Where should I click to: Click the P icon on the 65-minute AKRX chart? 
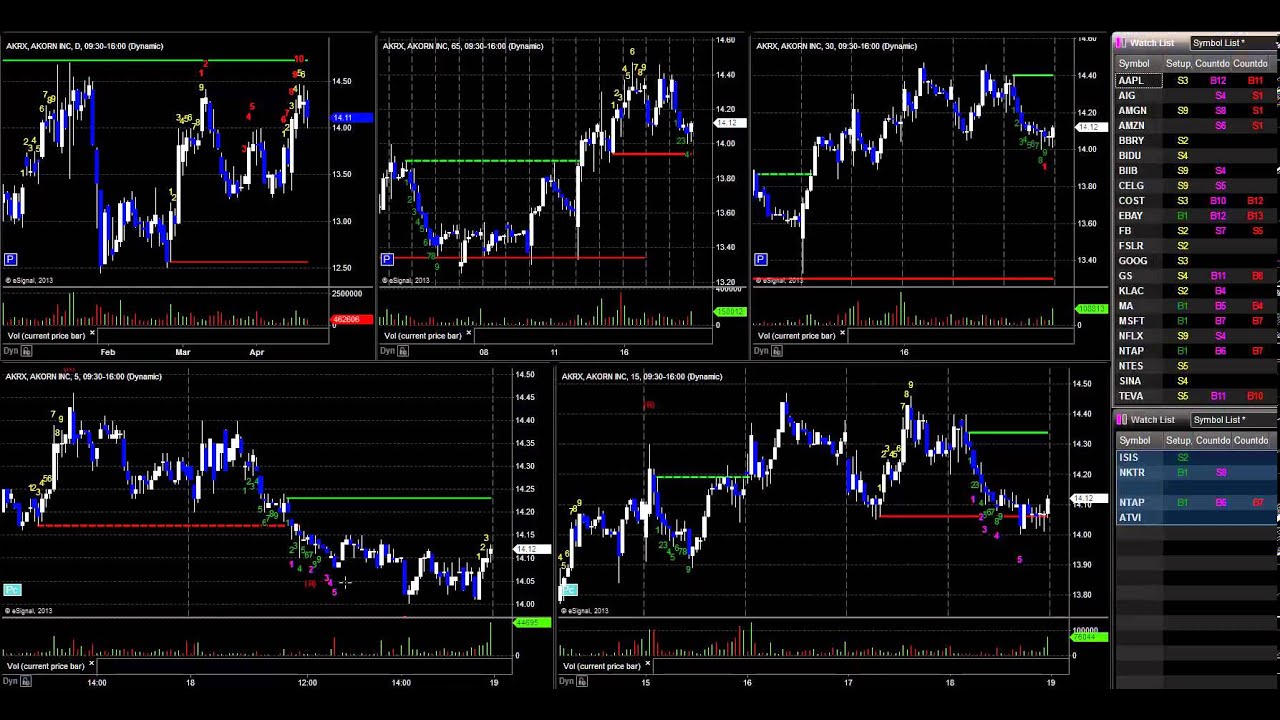pyautogui.click(x=387, y=260)
